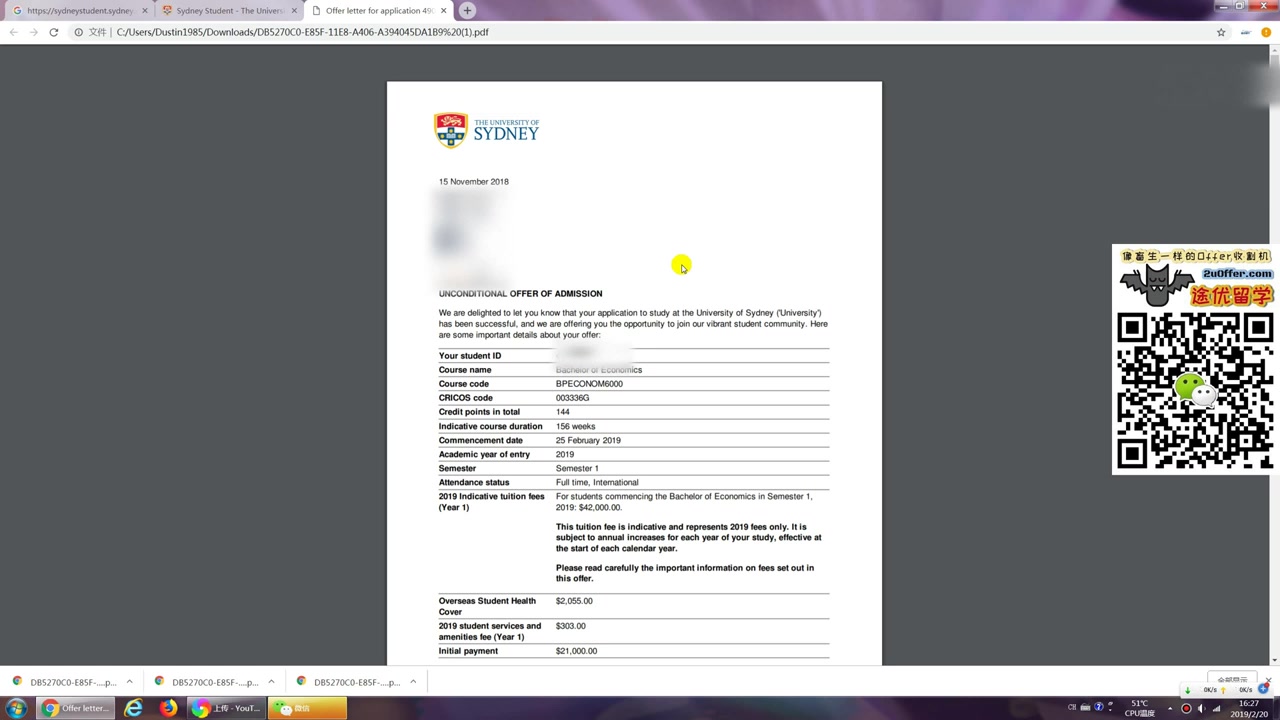This screenshot has width=1280, height=720.
Task: Open the Chrome YouTube upload taskbar window
Action: [x=227, y=708]
